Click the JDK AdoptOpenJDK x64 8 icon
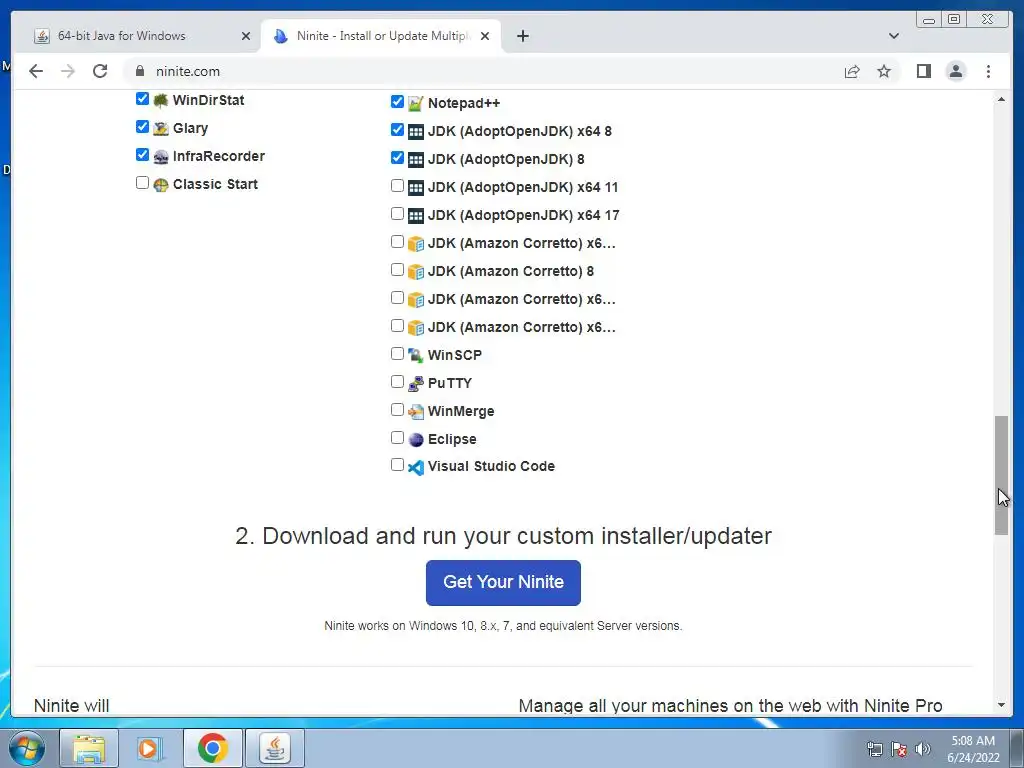1024x768 pixels. point(416,131)
